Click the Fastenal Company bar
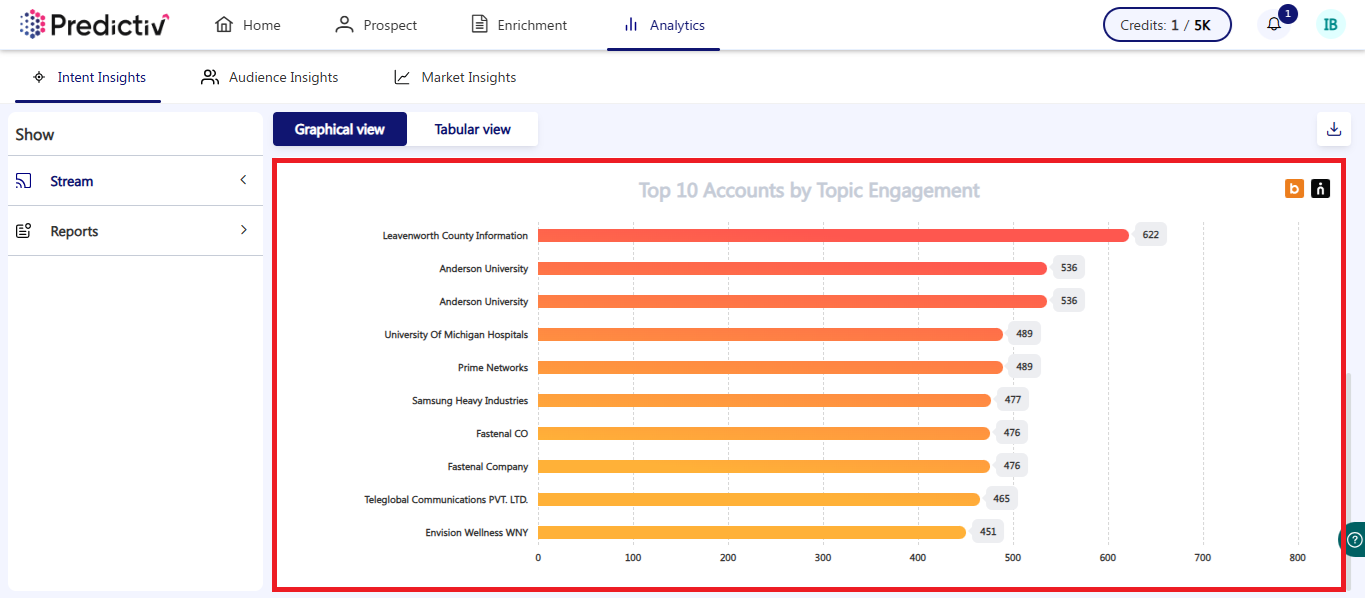The width and height of the screenshot is (1365, 598). (764, 466)
